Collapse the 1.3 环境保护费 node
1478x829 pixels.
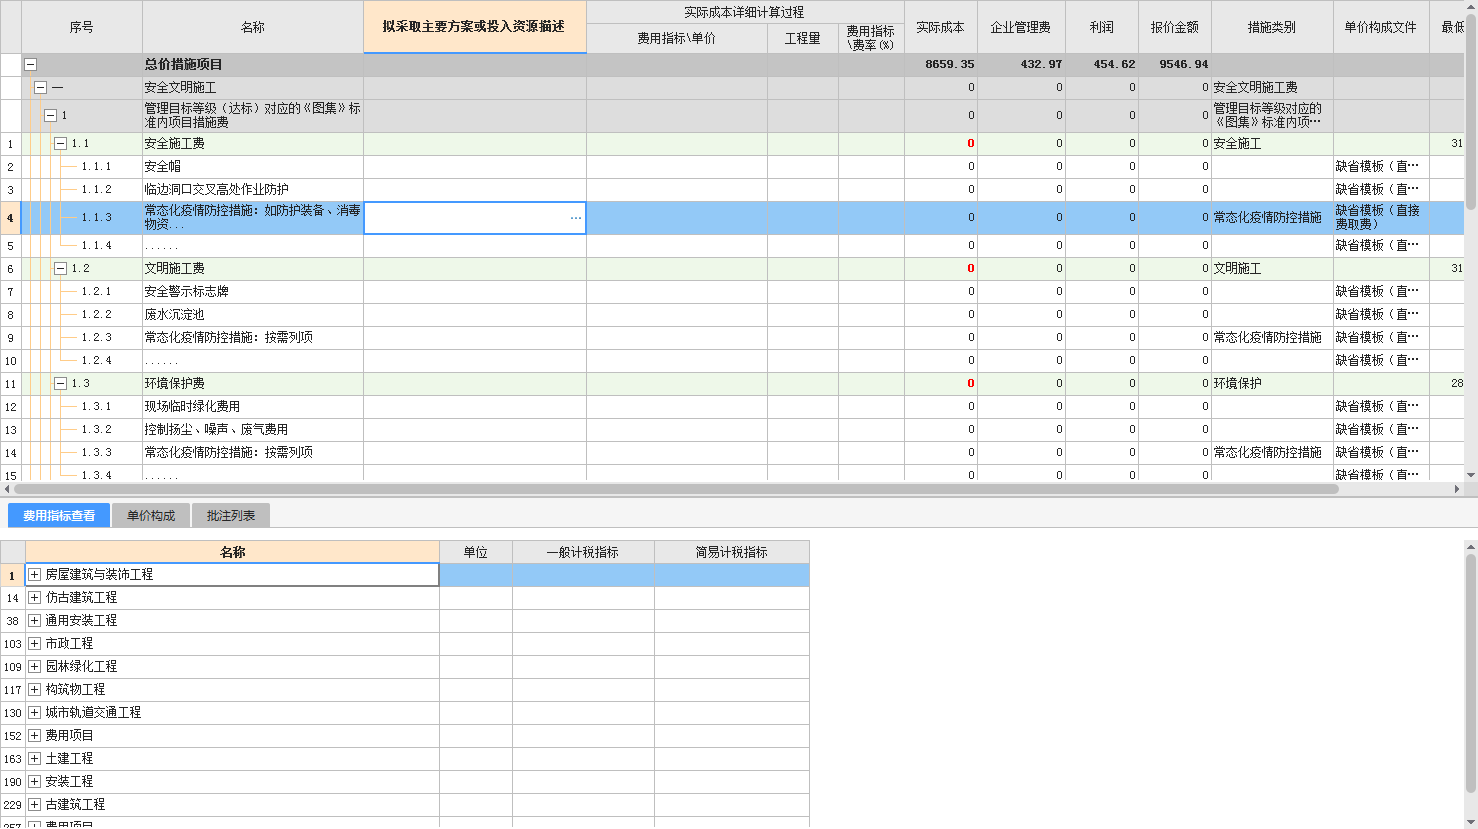coord(60,384)
